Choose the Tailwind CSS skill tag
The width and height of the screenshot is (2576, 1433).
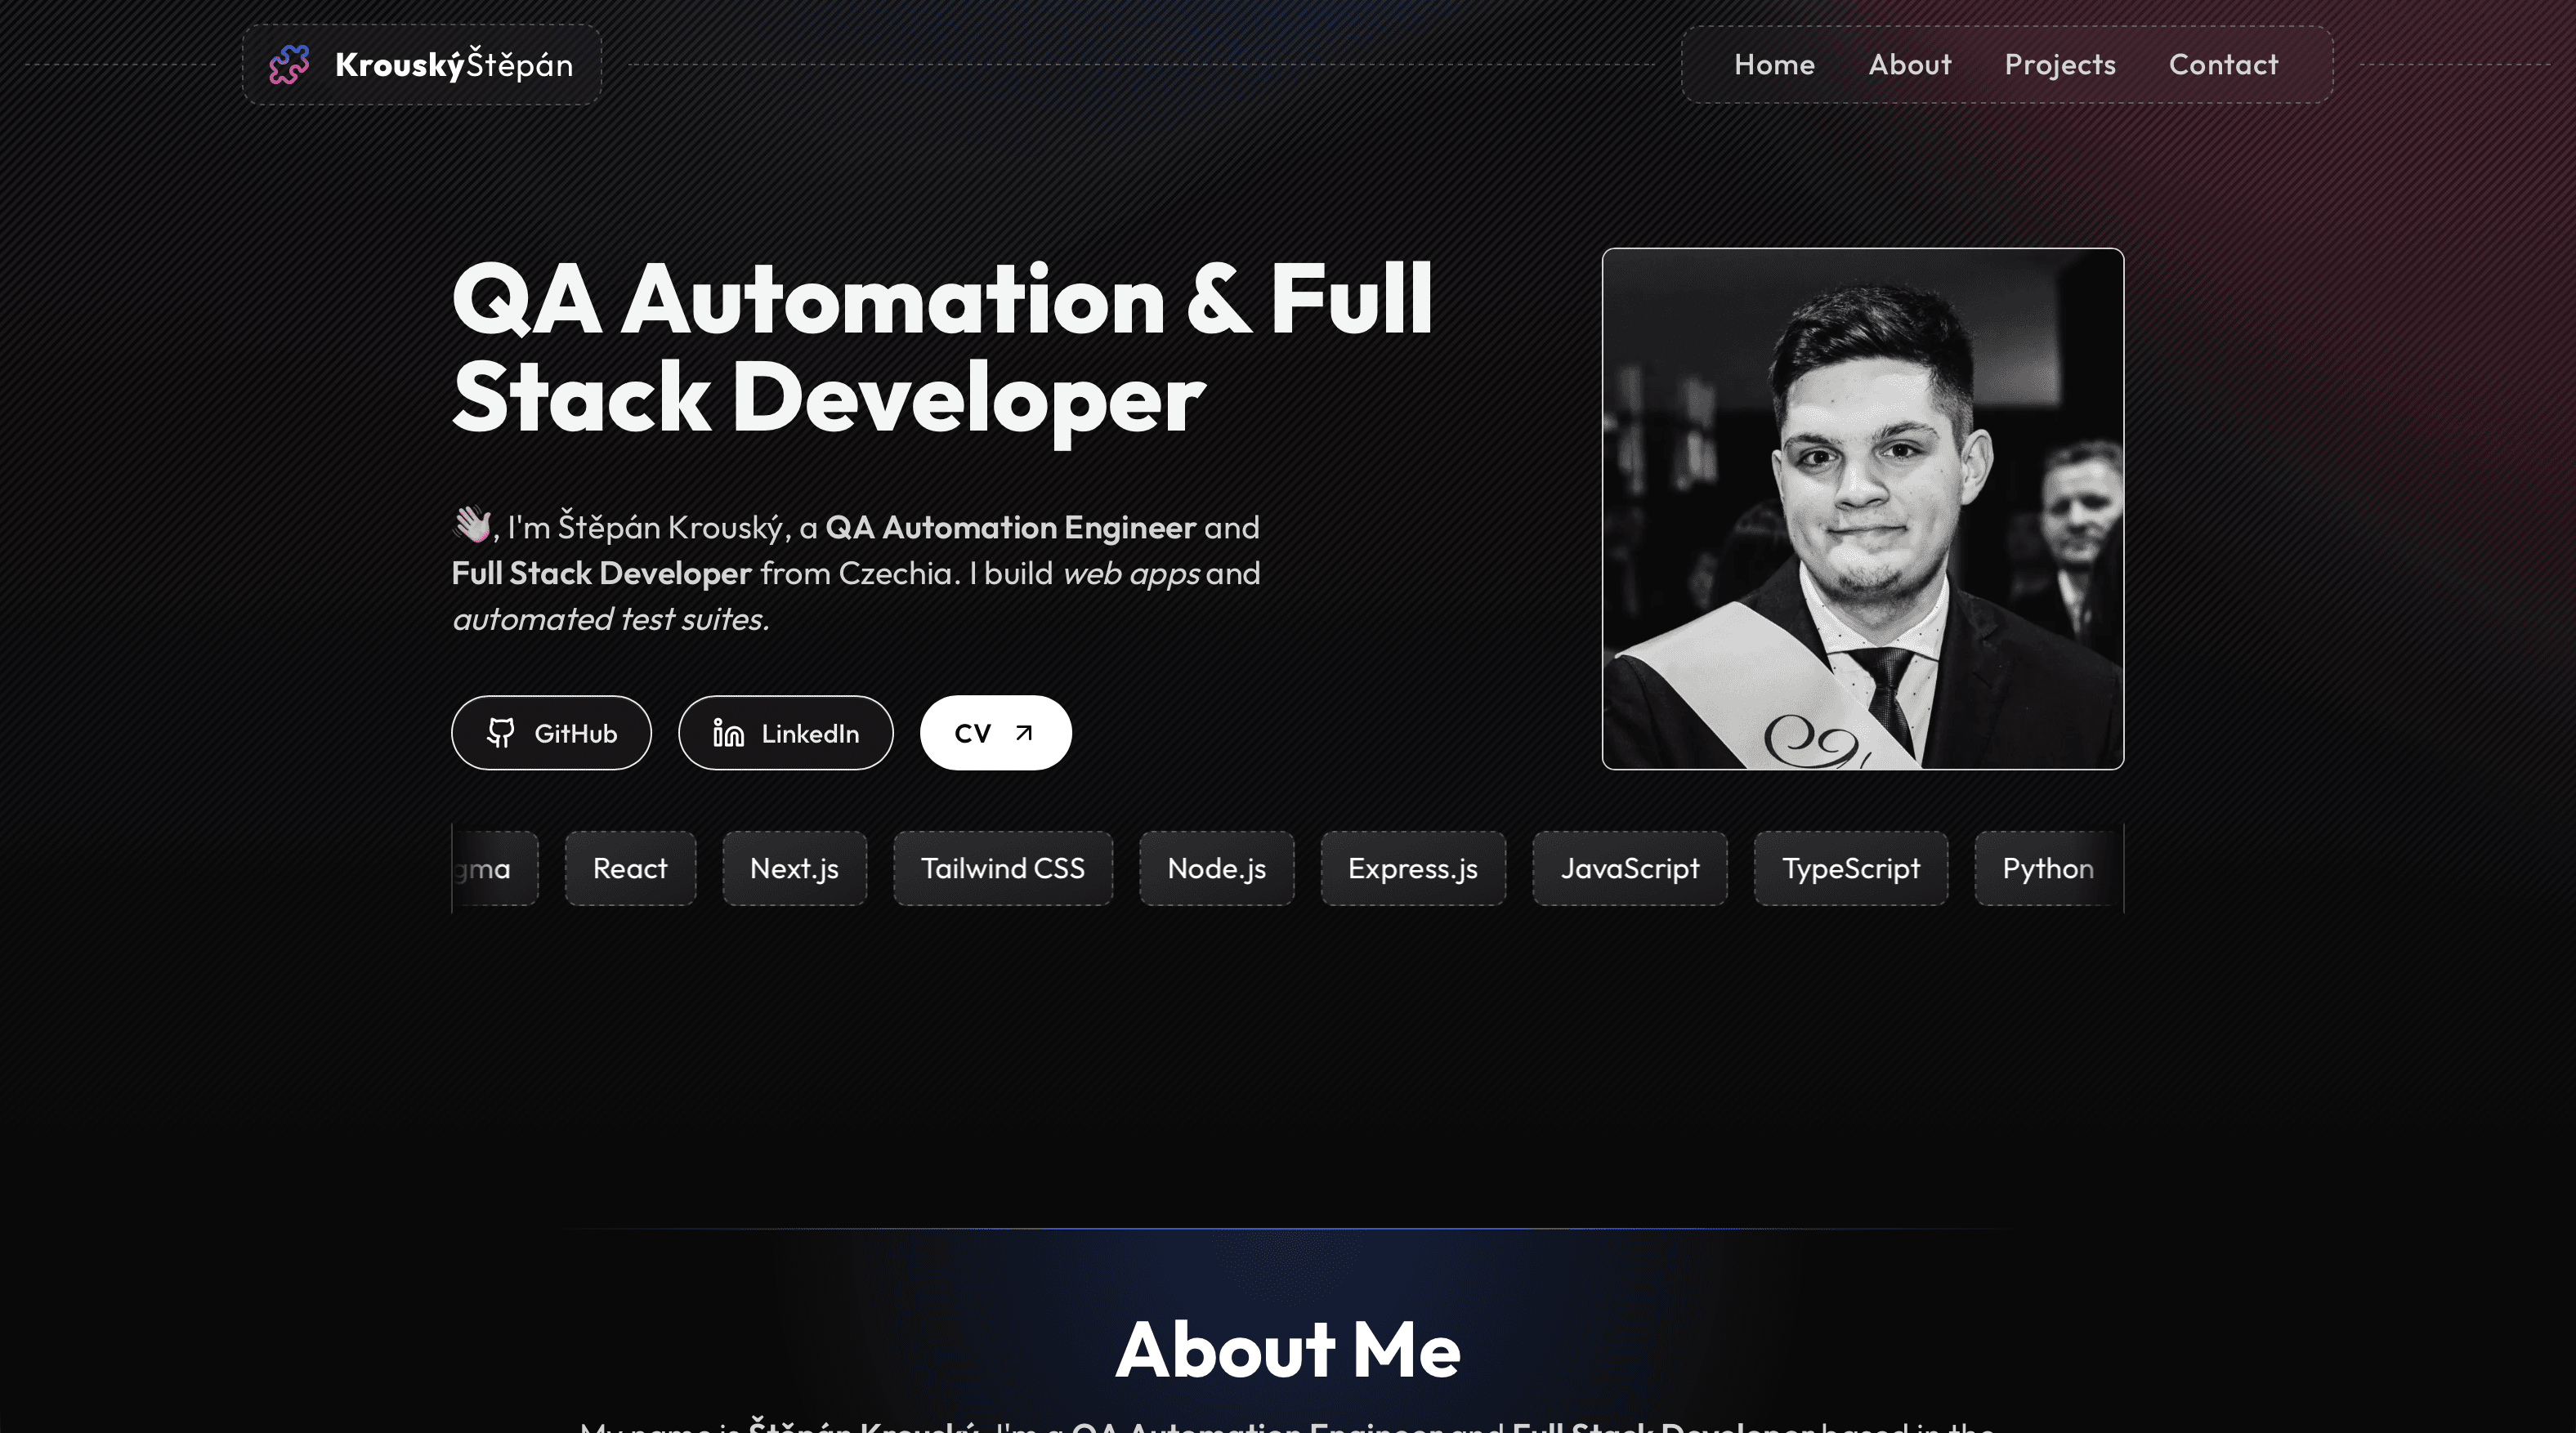click(x=1002, y=868)
